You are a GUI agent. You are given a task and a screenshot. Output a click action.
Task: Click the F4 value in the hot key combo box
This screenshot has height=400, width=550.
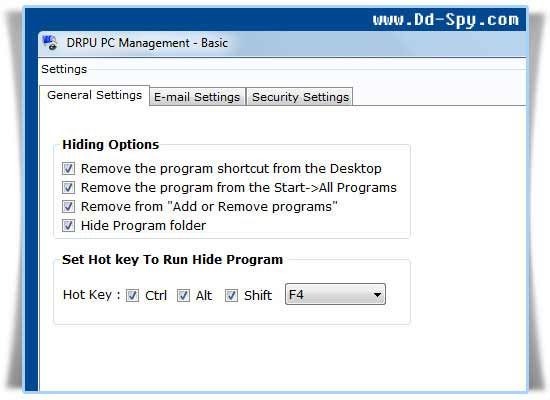pos(296,295)
